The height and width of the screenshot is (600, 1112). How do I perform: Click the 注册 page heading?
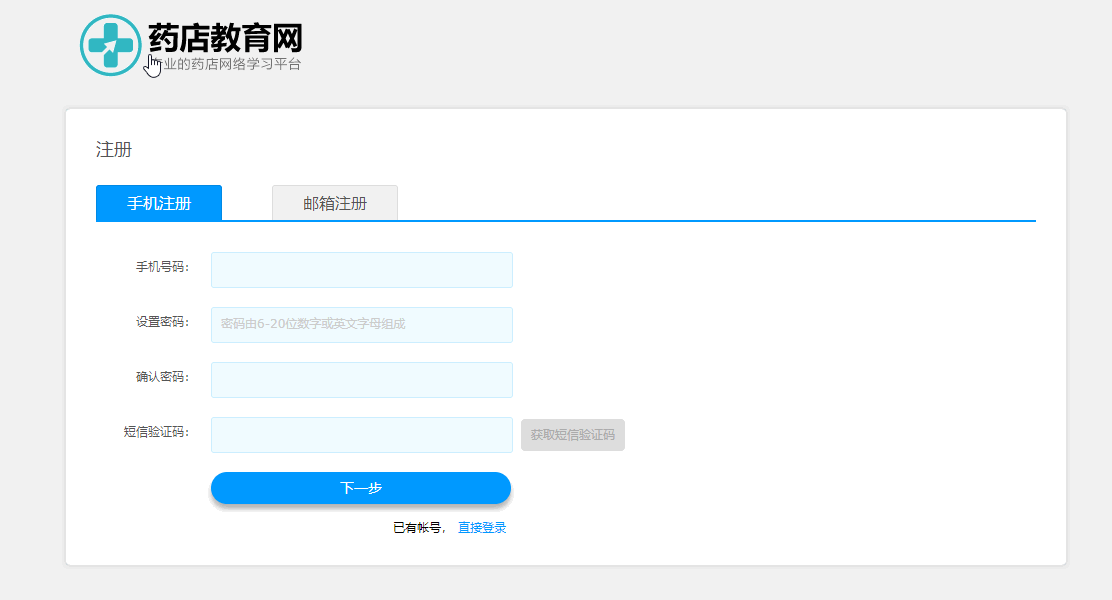tap(114, 150)
